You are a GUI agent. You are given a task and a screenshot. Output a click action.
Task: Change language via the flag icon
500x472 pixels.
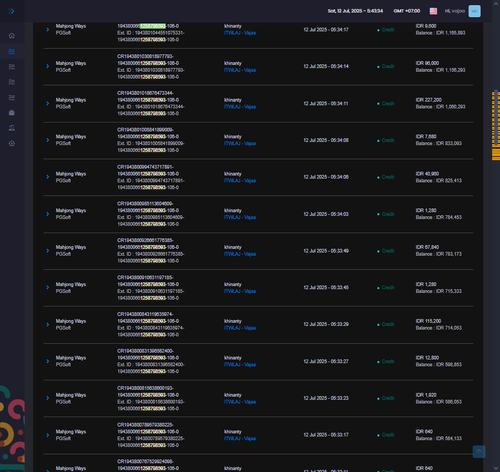pyautogui.click(x=433, y=11)
